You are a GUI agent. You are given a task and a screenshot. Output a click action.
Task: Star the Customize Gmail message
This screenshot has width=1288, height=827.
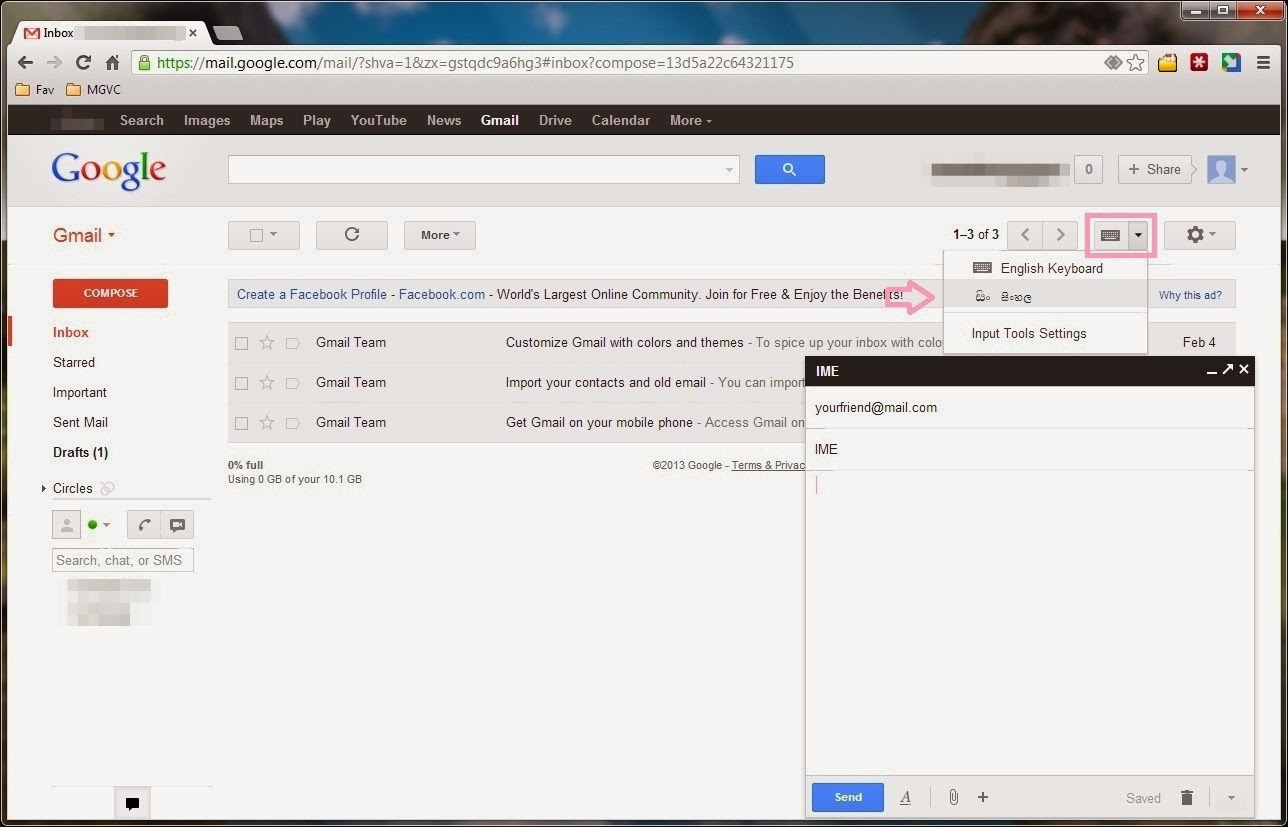[x=266, y=342]
